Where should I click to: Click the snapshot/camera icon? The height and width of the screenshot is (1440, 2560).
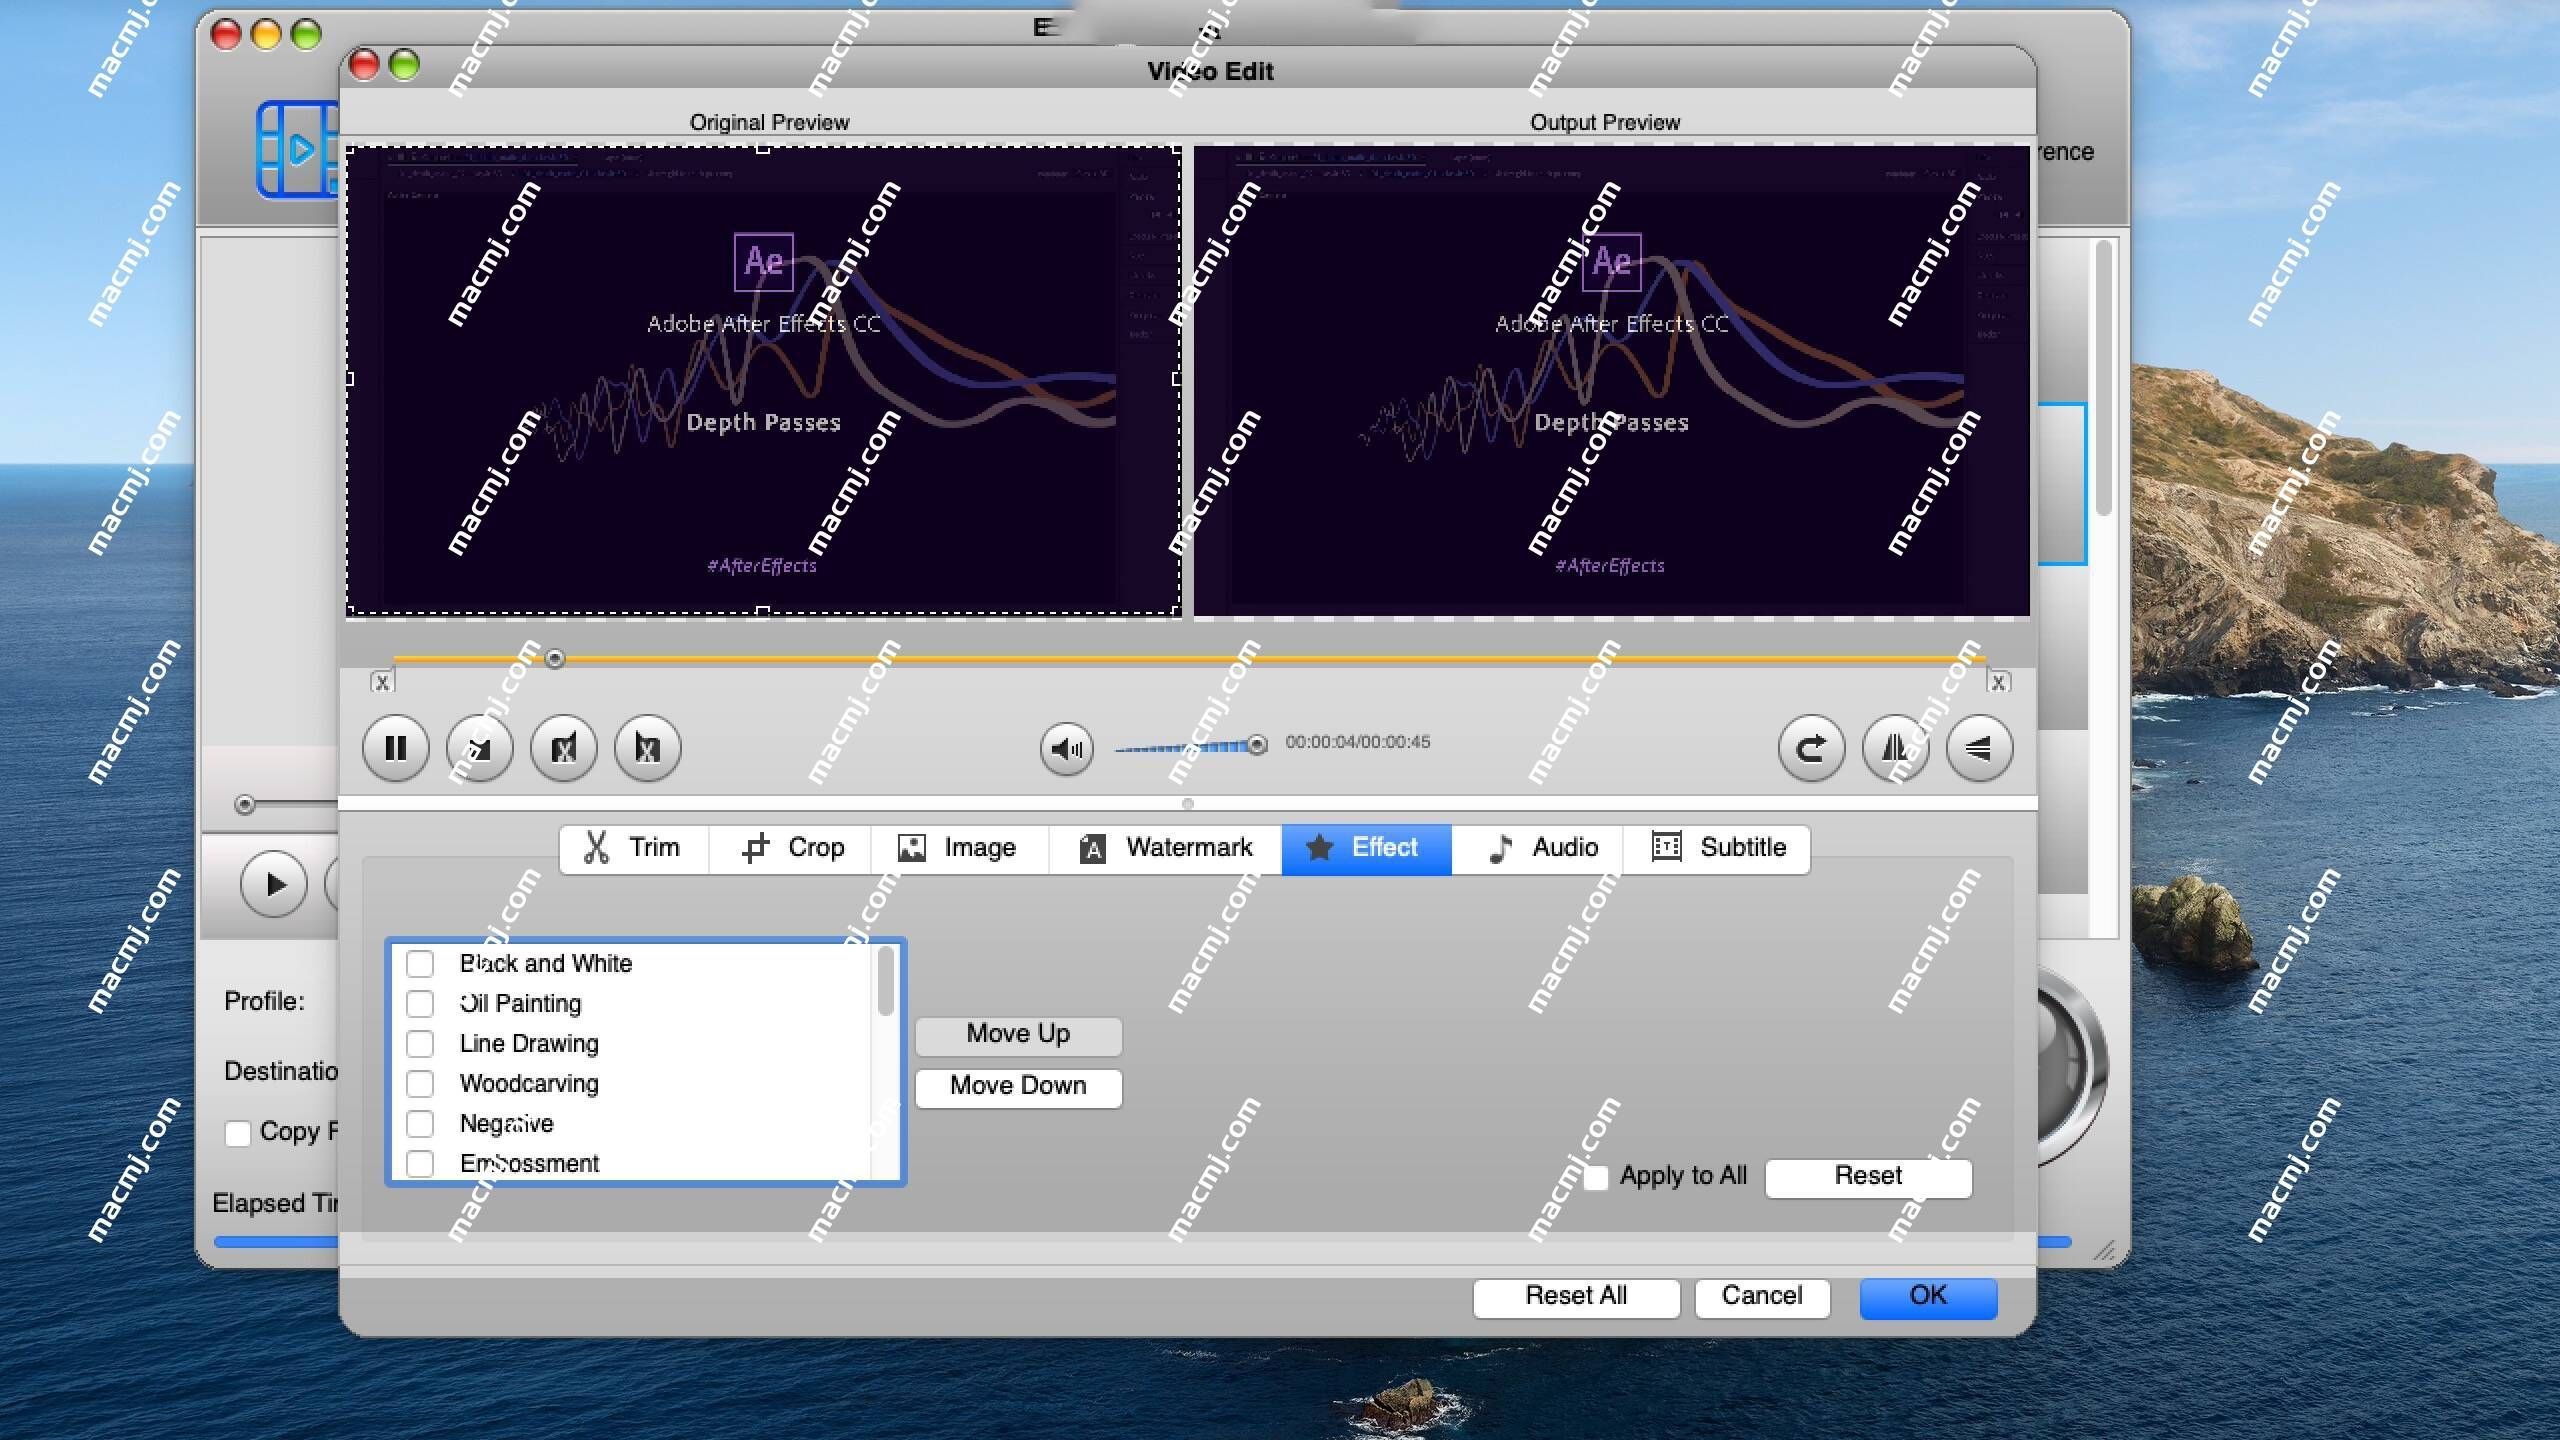(480, 747)
